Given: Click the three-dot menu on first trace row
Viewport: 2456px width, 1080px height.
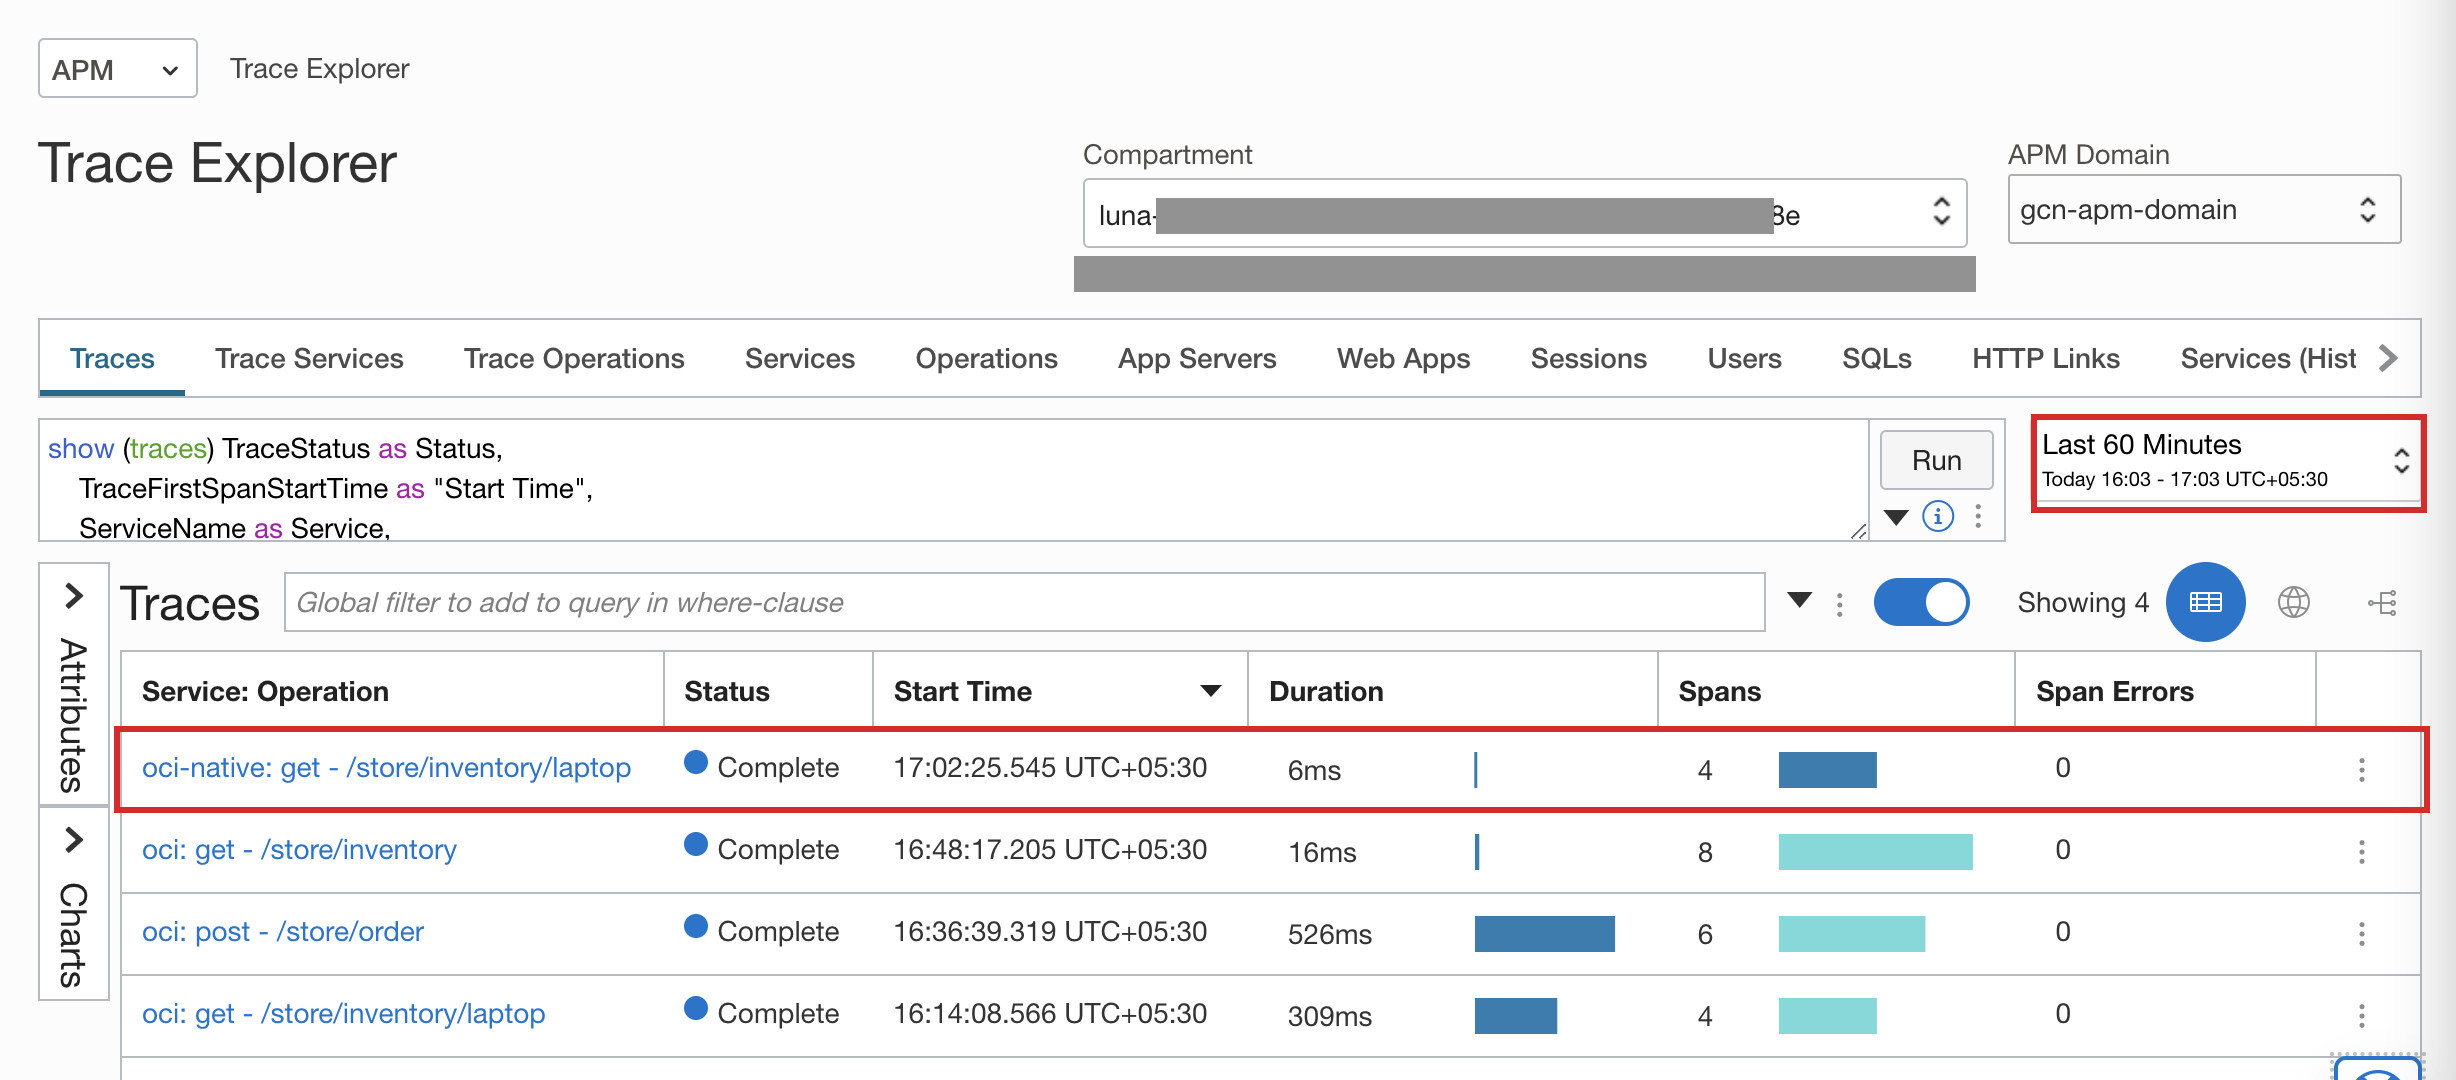Looking at the screenshot, I should (x=2362, y=769).
